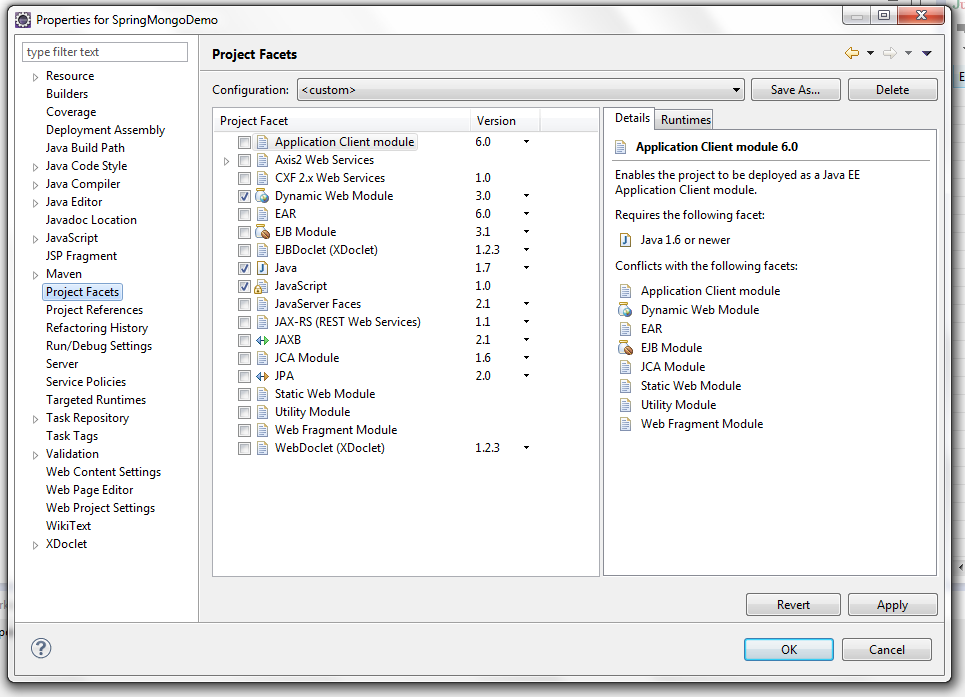Select the Details tab
Image resolution: width=965 pixels, height=697 pixels.
pyautogui.click(x=631, y=118)
